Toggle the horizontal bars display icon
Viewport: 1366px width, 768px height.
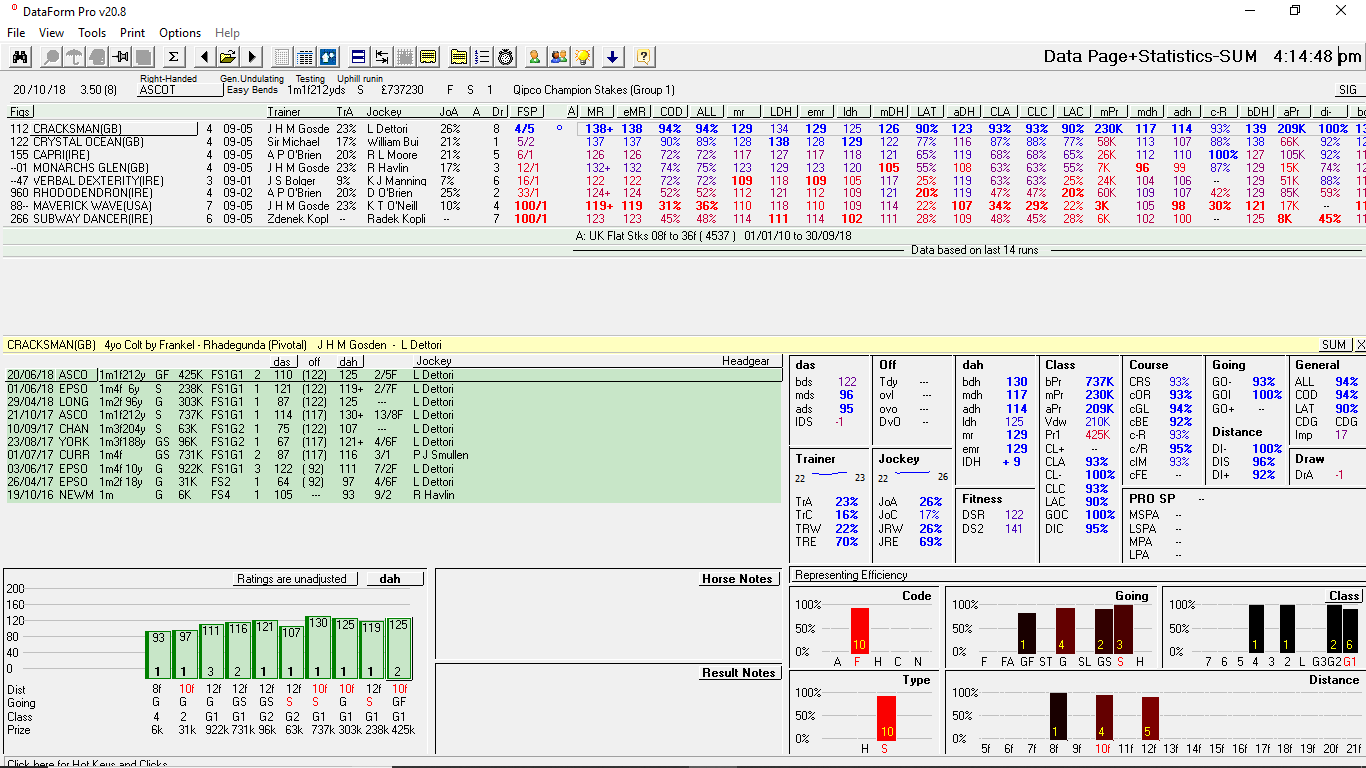359,57
